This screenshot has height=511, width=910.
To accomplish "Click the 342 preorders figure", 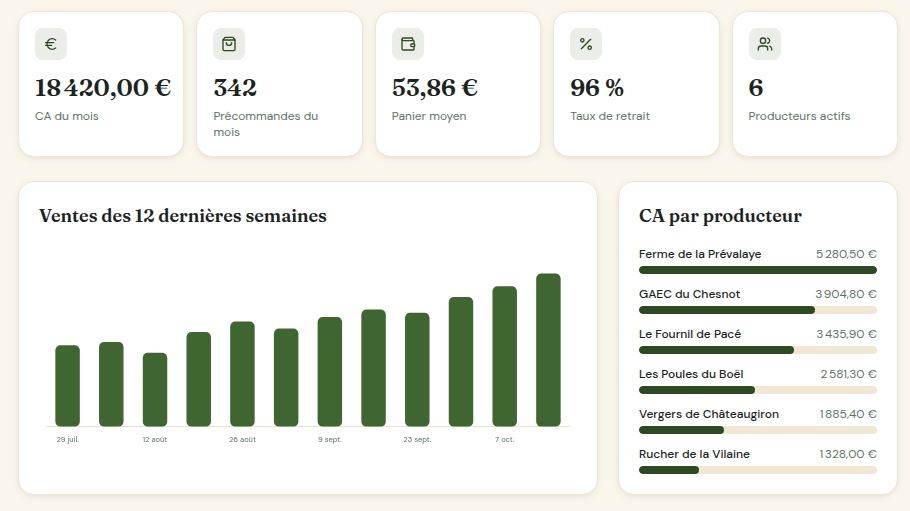I will (x=235, y=88).
